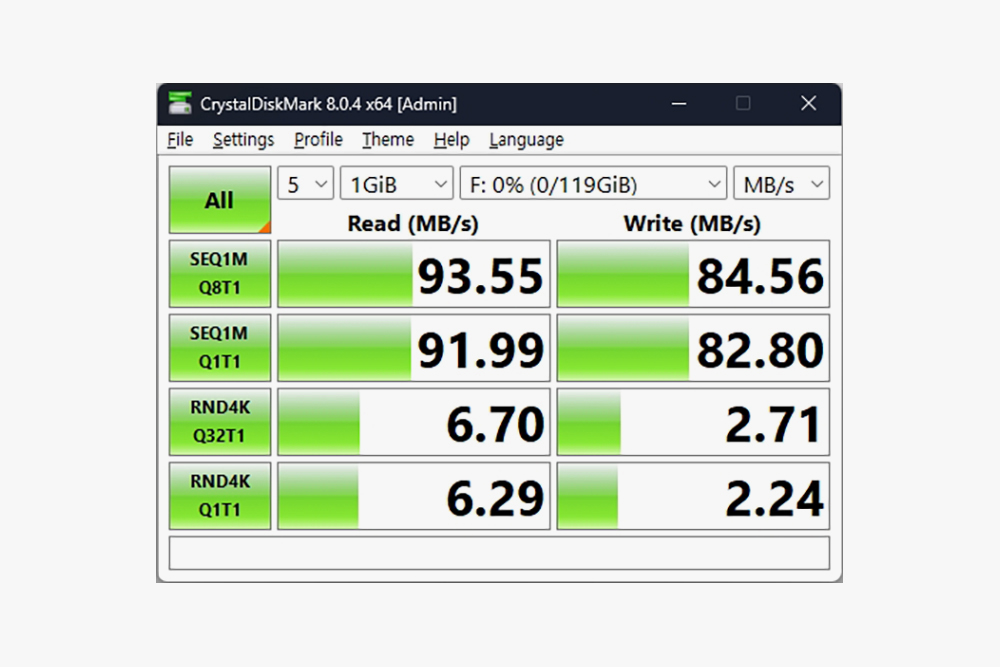Viewport: 1000px width, 667px height.
Task: Click the CrystalDiskMark app icon in title bar
Action: 180,103
